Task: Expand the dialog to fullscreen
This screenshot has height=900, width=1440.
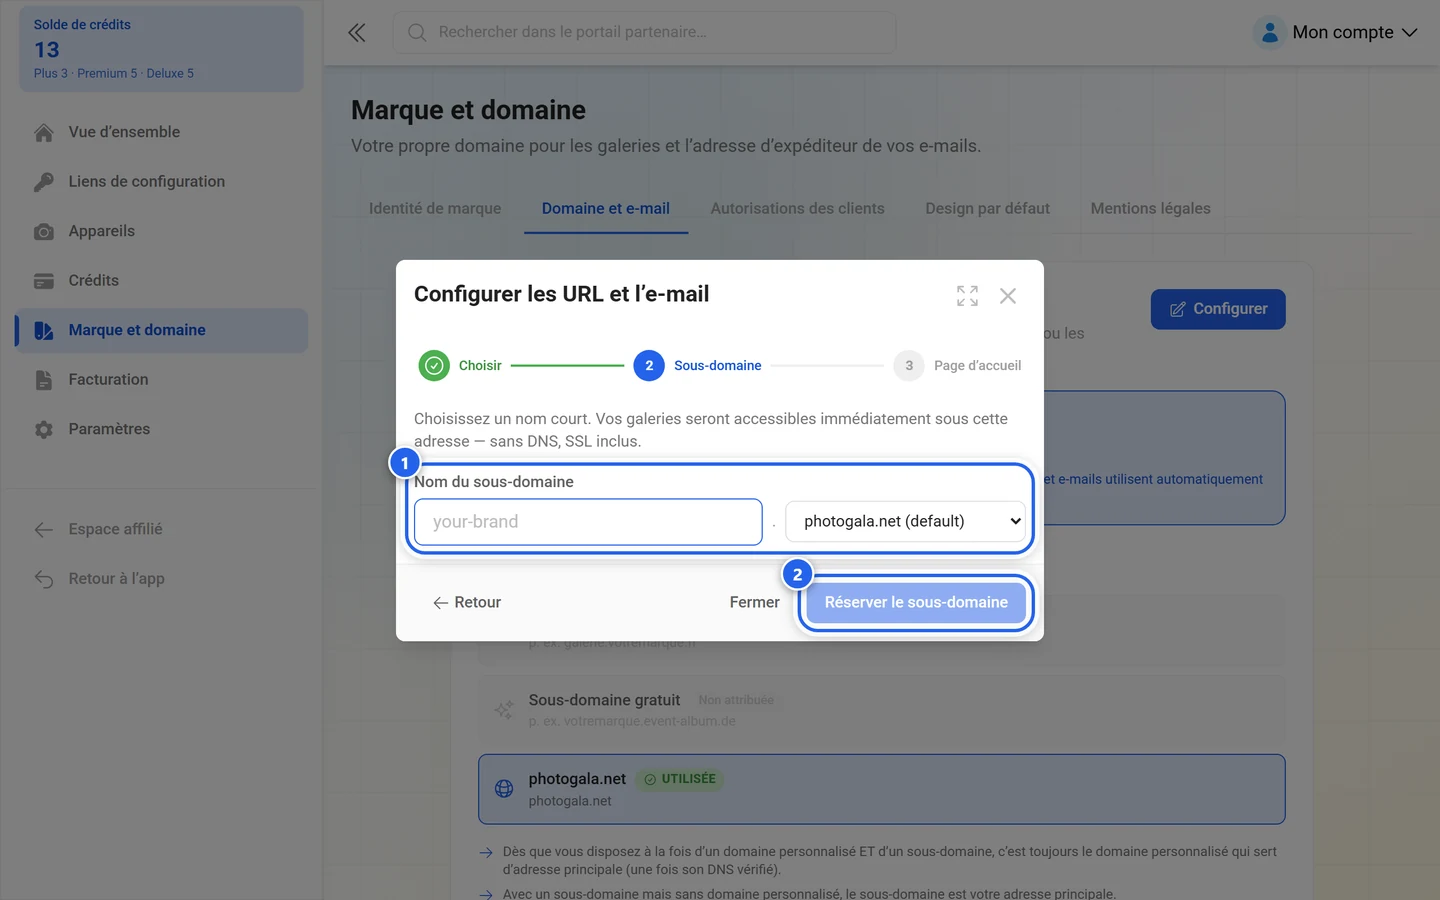Action: (x=967, y=296)
